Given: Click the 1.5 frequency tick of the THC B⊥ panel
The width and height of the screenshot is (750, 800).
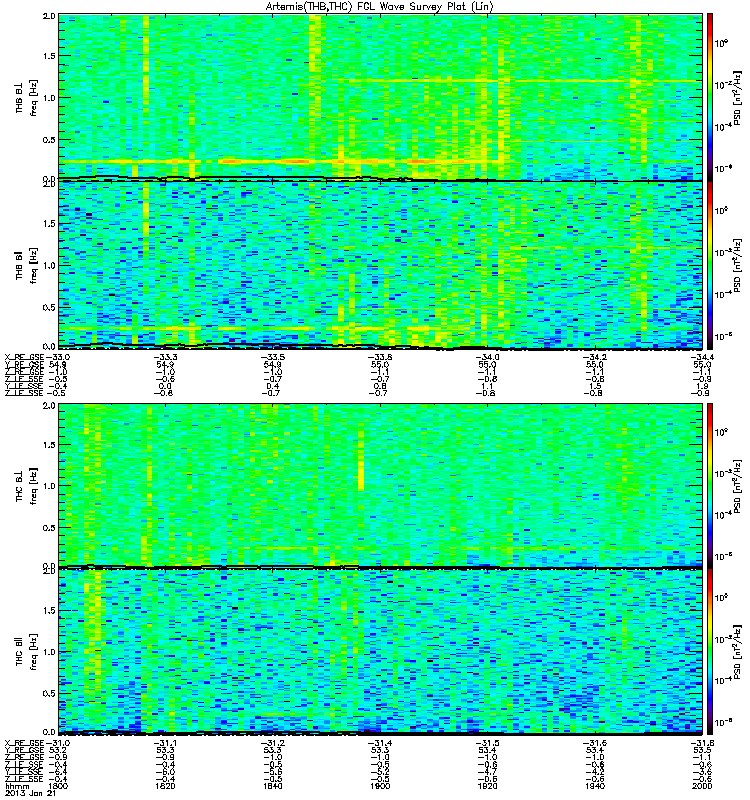Looking at the screenshot, I should 49,445.
